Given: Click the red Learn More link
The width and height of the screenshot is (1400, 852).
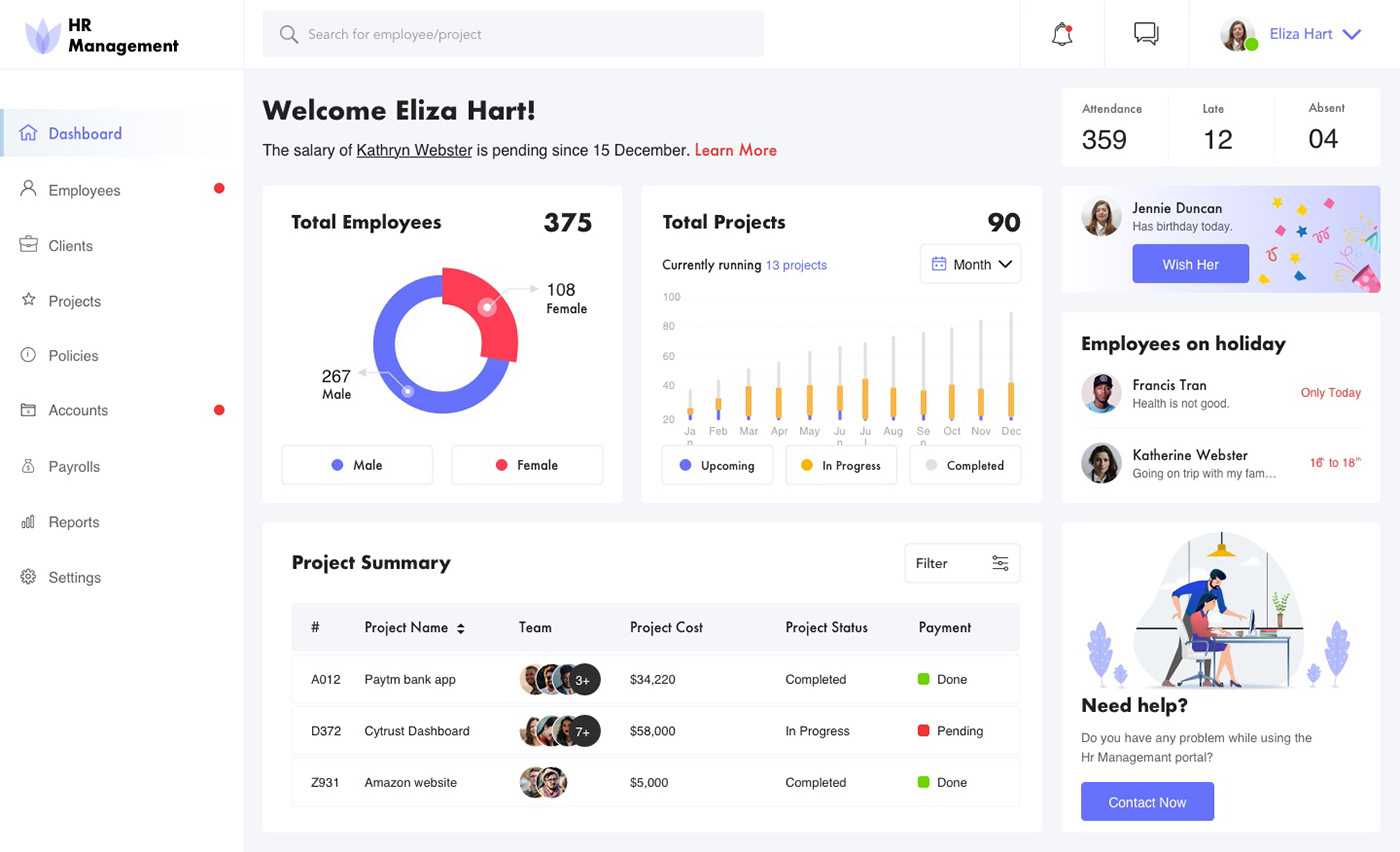Looking at the screenshot, I should (x=735, y=150).
